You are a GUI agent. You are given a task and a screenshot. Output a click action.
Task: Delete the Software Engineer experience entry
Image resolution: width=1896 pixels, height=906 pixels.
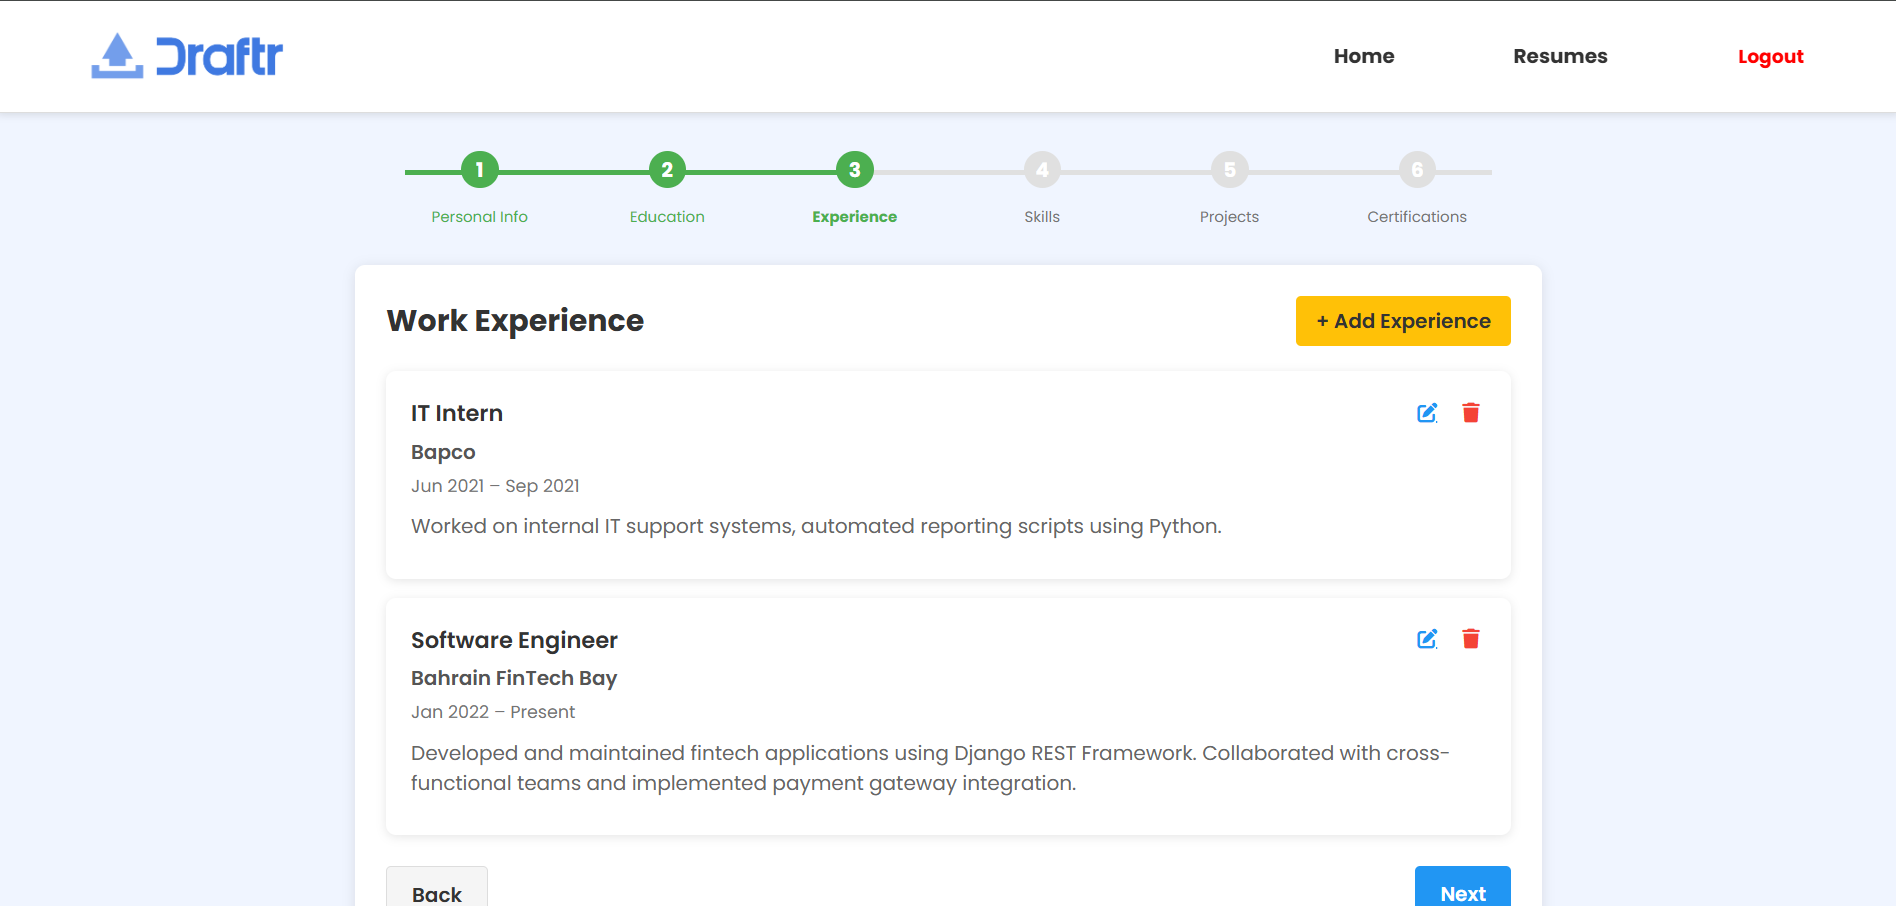(x=1470, y=639)
